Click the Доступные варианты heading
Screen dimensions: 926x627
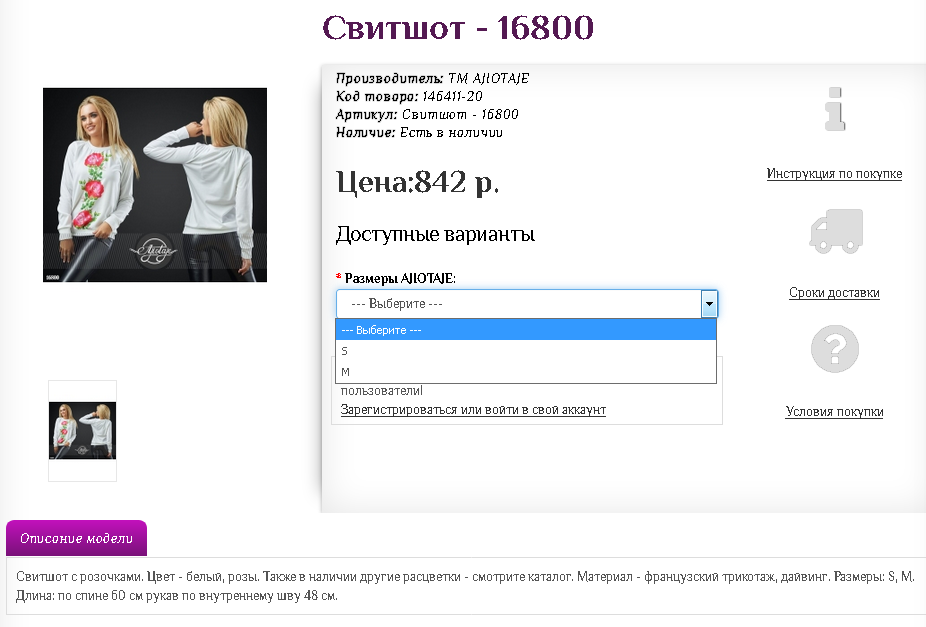435,235
